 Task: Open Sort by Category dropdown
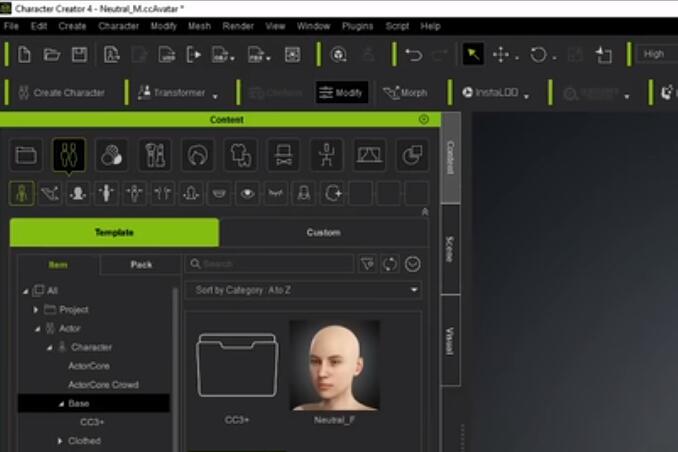tap(304, 290)
